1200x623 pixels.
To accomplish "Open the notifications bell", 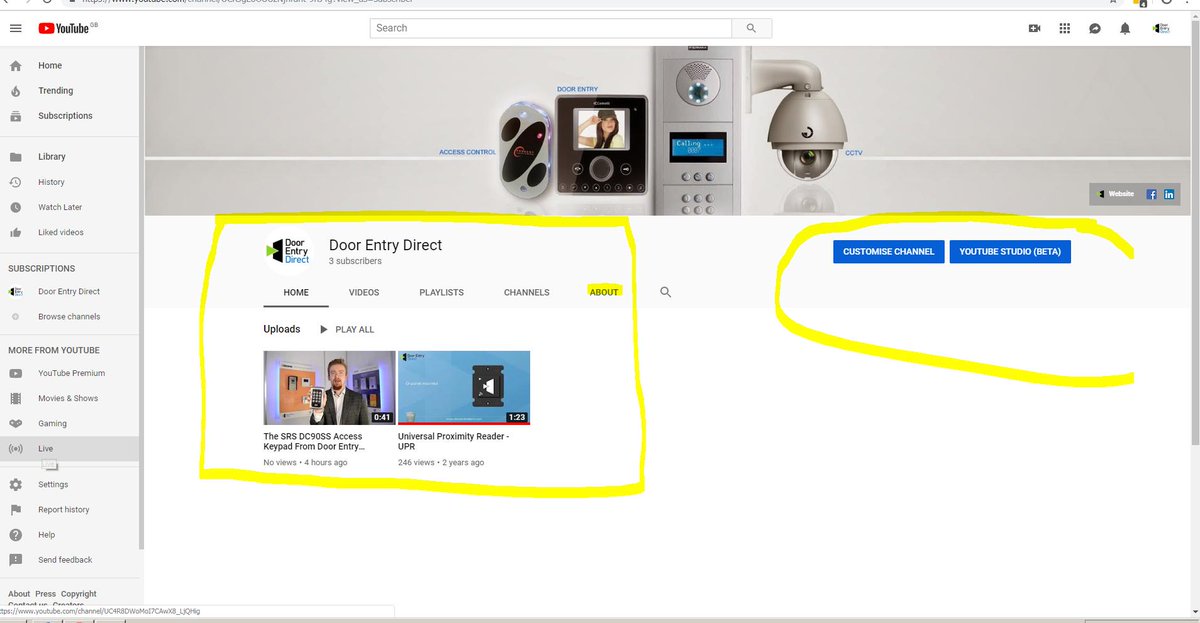I will coord(1125,28).
